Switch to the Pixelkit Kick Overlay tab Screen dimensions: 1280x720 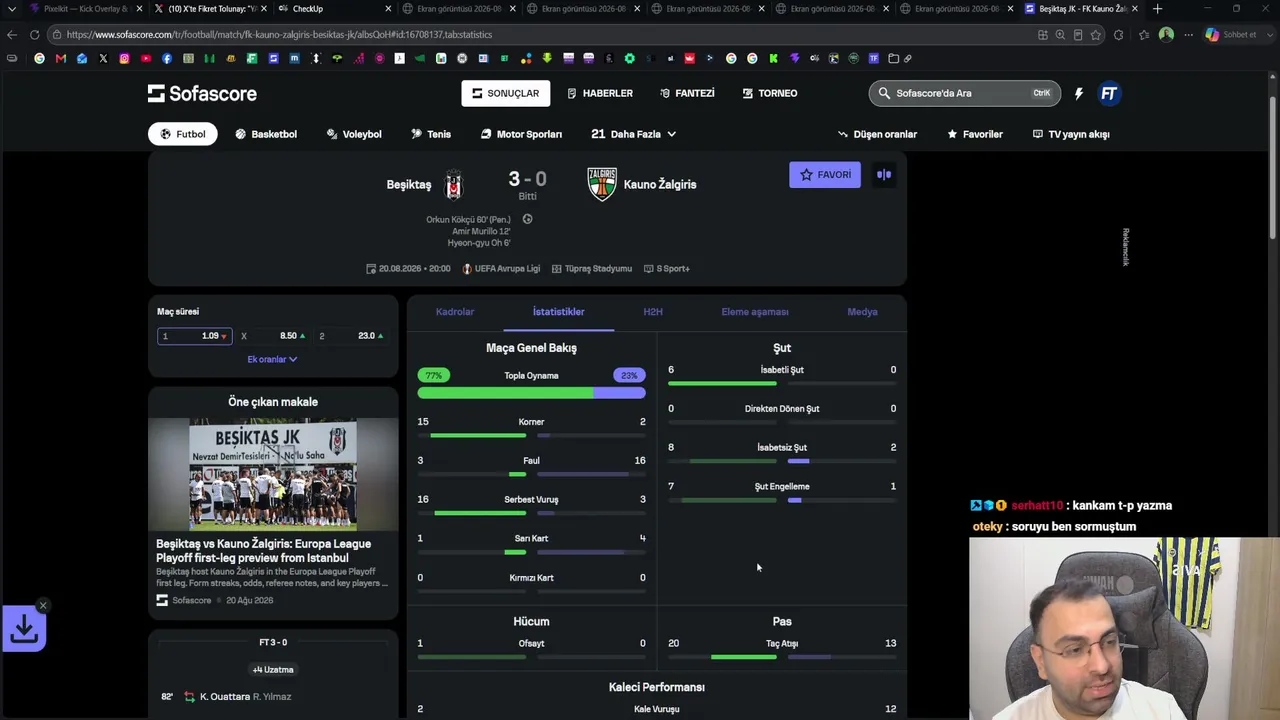85,9
